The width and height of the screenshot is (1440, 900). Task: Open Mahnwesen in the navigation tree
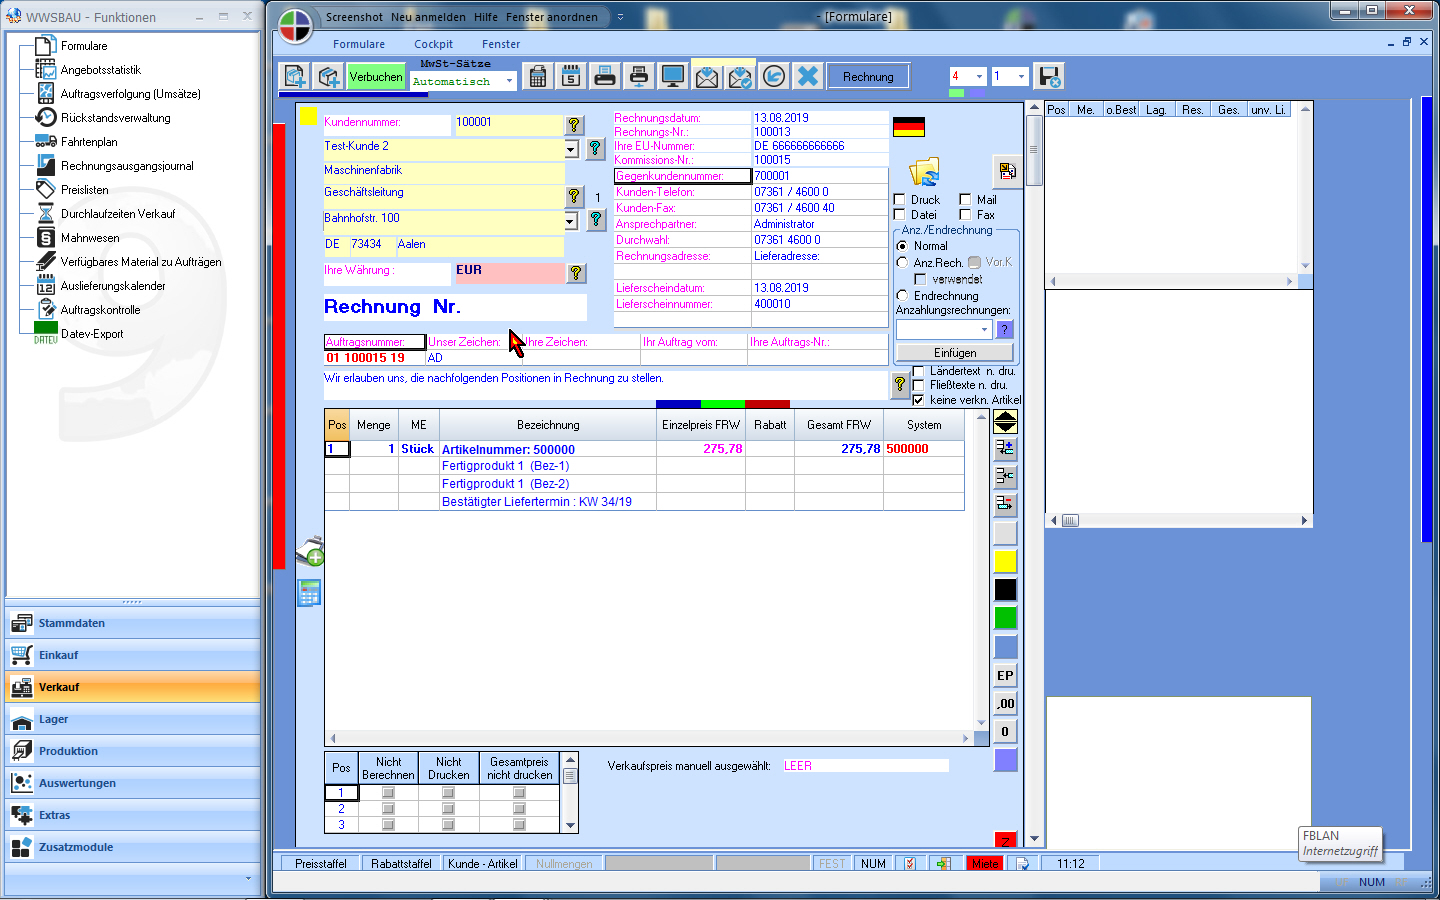90,238
